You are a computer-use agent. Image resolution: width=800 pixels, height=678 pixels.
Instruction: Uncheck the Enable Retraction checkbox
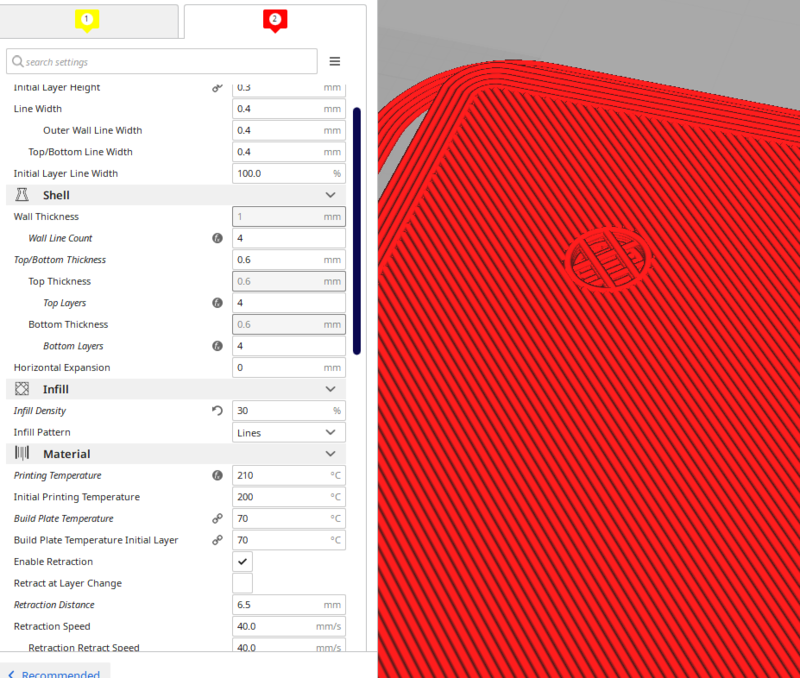click(242, 561)
